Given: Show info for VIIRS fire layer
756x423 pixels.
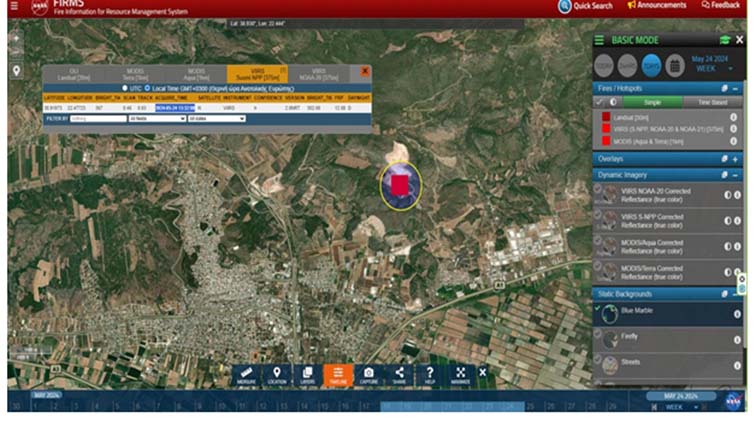Looking at the screenshot, I should [x=733, y=129].
